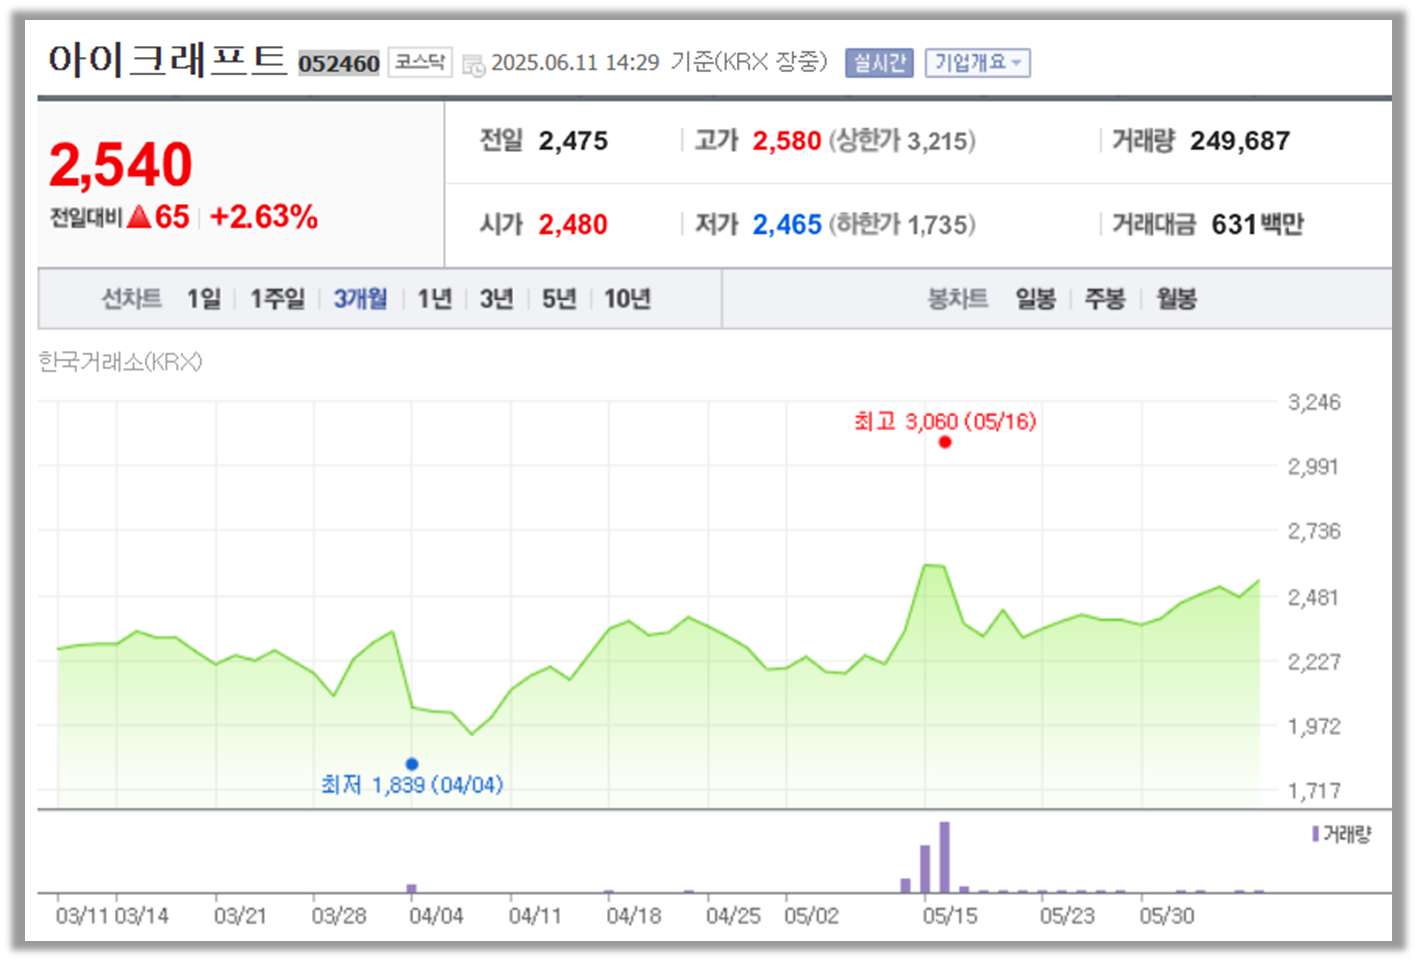Click the 04/04 date axis label
This screenshot has width=1417, height=961.
coord(436,915)
